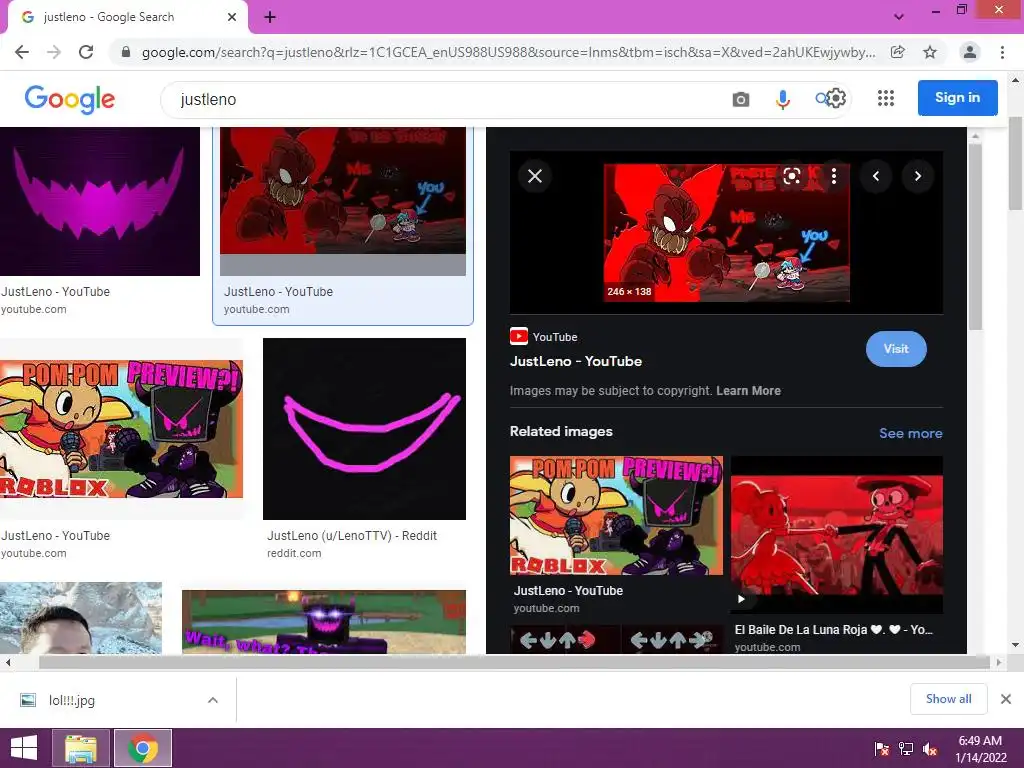This screenshot has width=1024, height=768.
Task: Click the horizontal scrollbar right arrow
Action: [x=999, y=662]
